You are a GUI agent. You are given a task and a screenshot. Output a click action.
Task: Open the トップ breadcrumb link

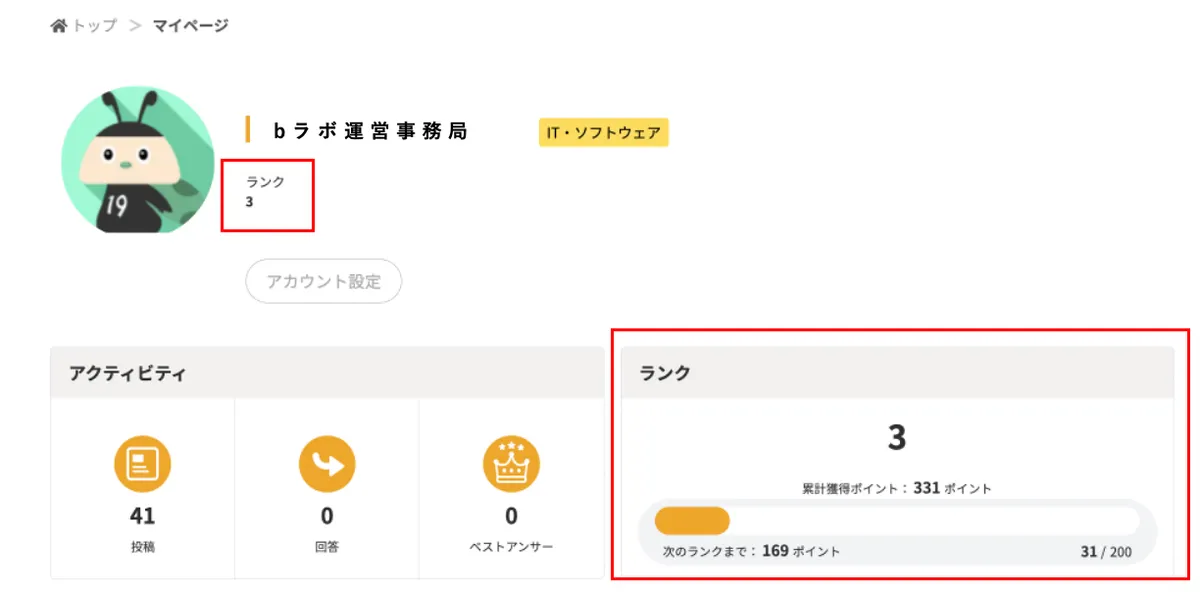(x=94, y=25)
